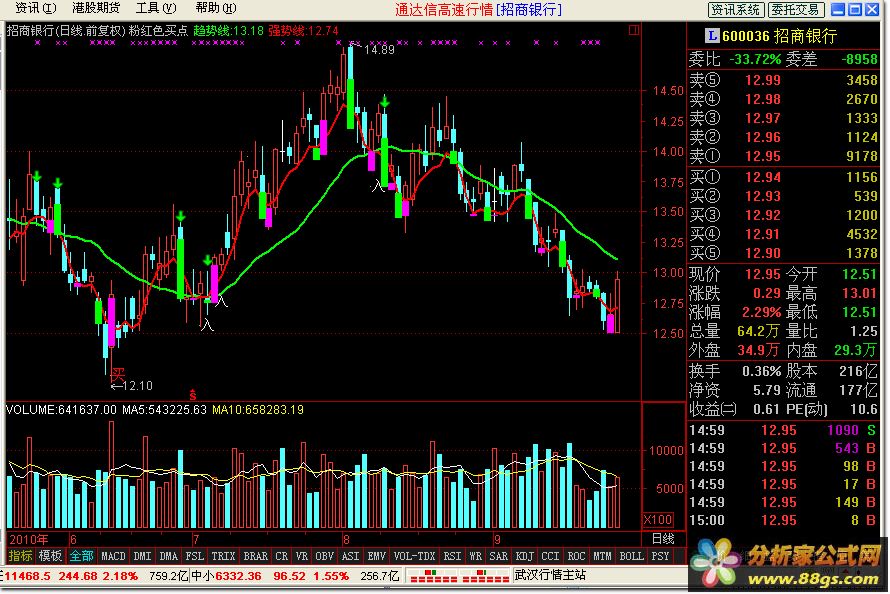Click the red 买 signal marker near 12.10
The width and height of the screenshot is (890, 594).
click(x=117, y=374)
